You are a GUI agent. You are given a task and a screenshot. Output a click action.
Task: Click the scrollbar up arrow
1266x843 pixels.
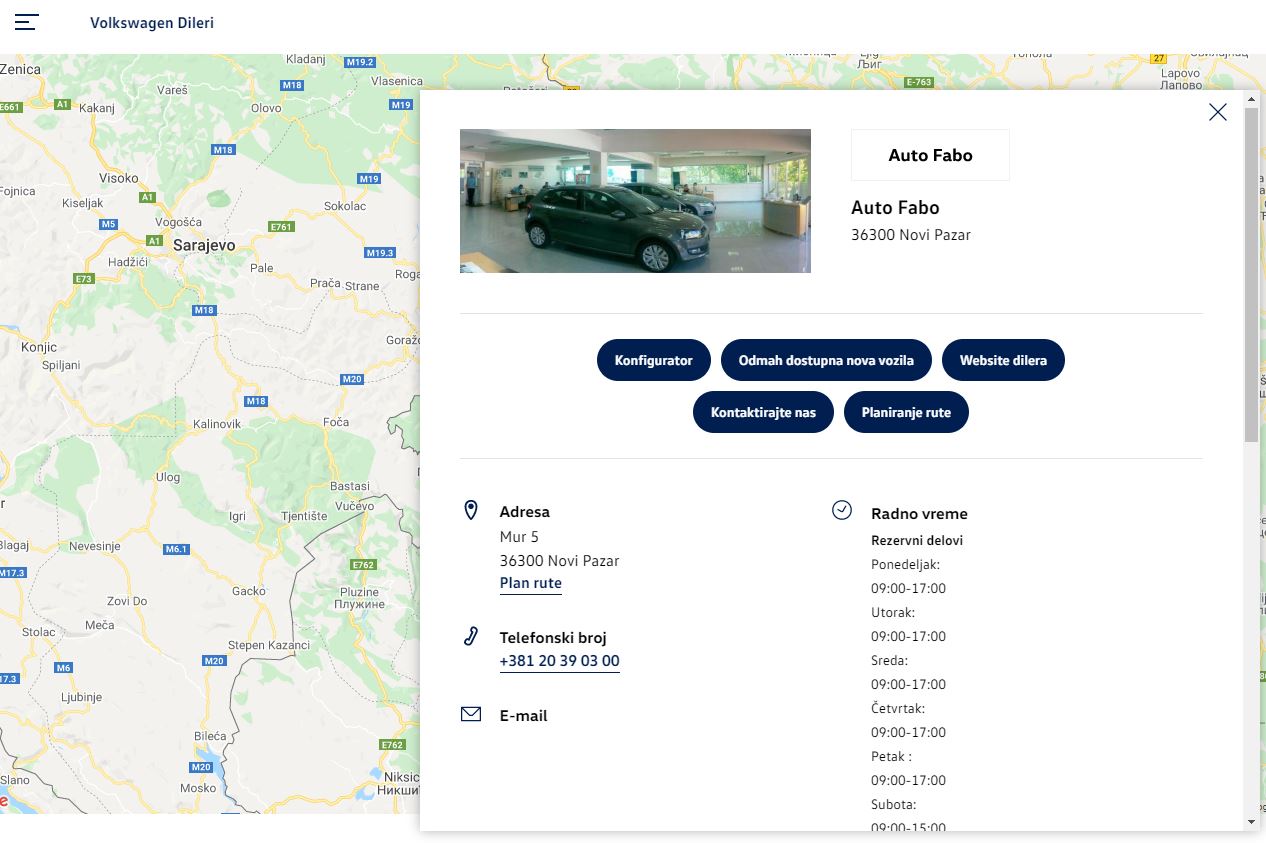click(x=1251, y=99)
